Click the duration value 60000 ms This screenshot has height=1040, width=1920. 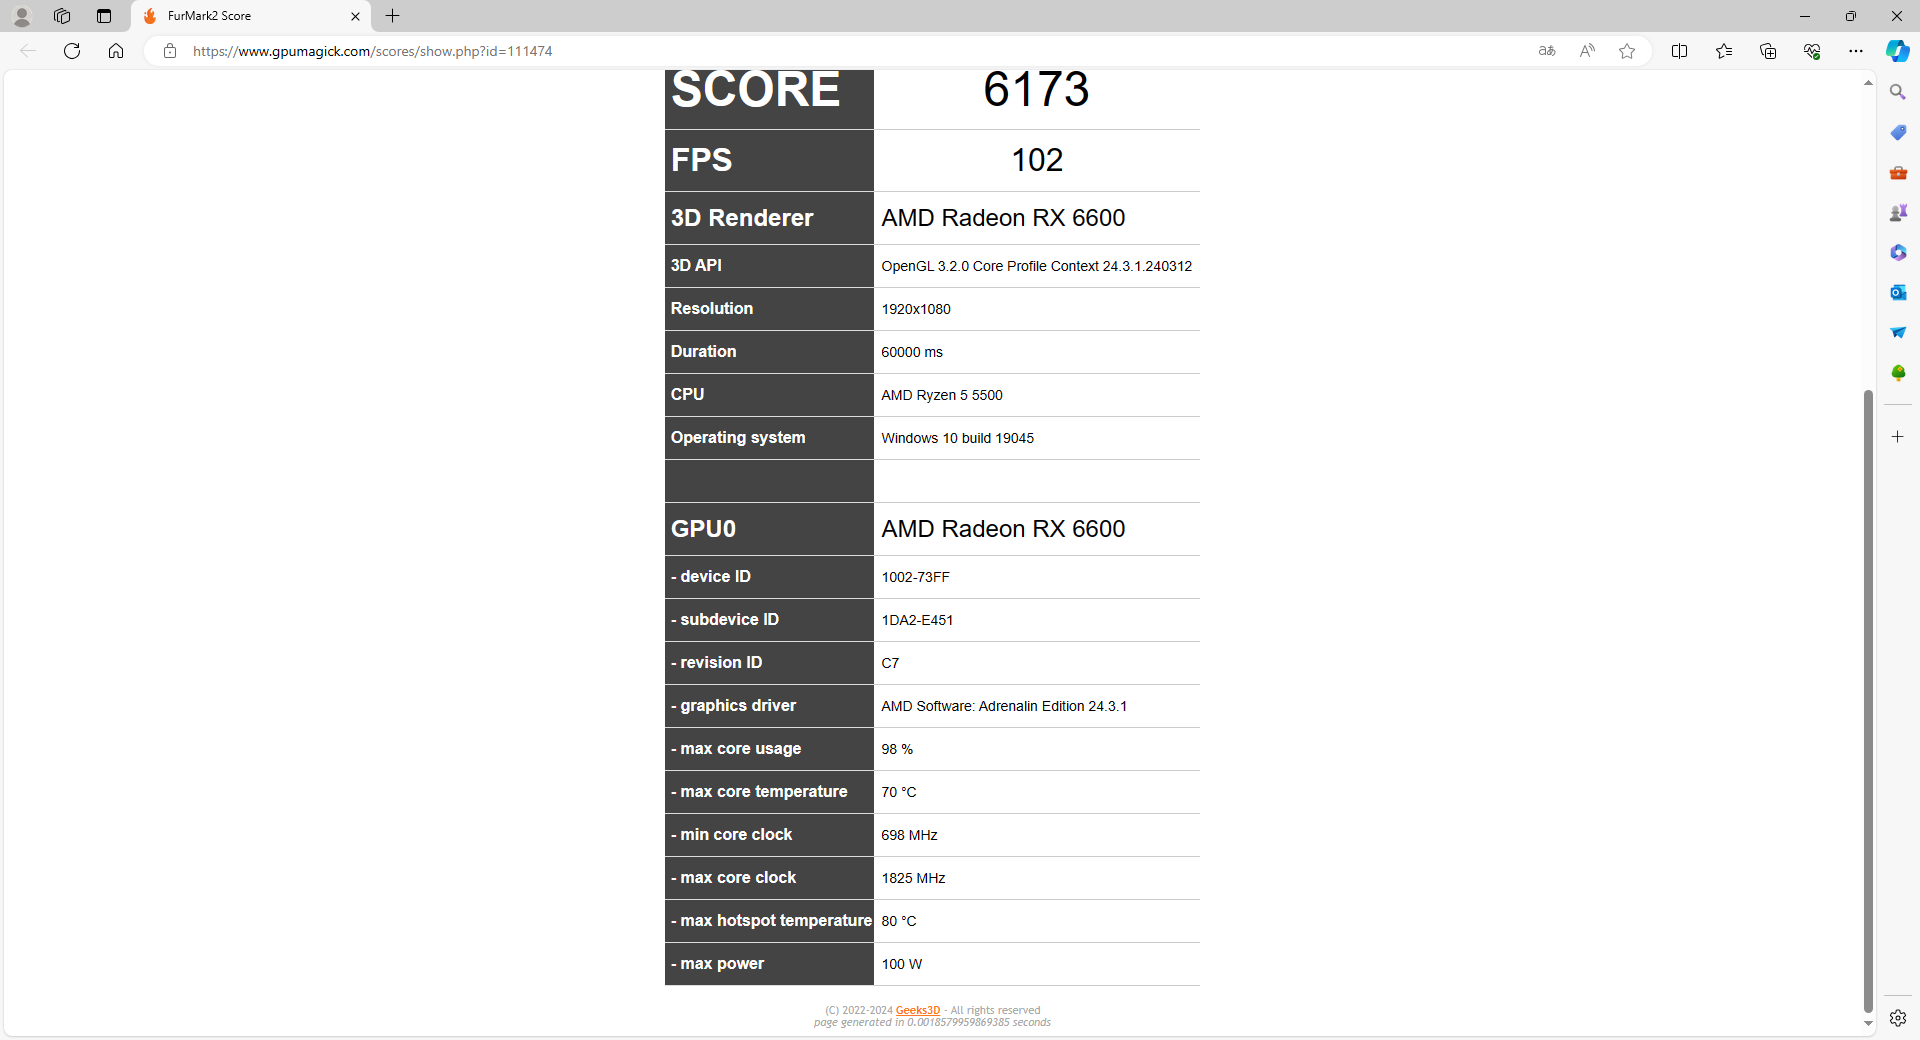point(912,352)
